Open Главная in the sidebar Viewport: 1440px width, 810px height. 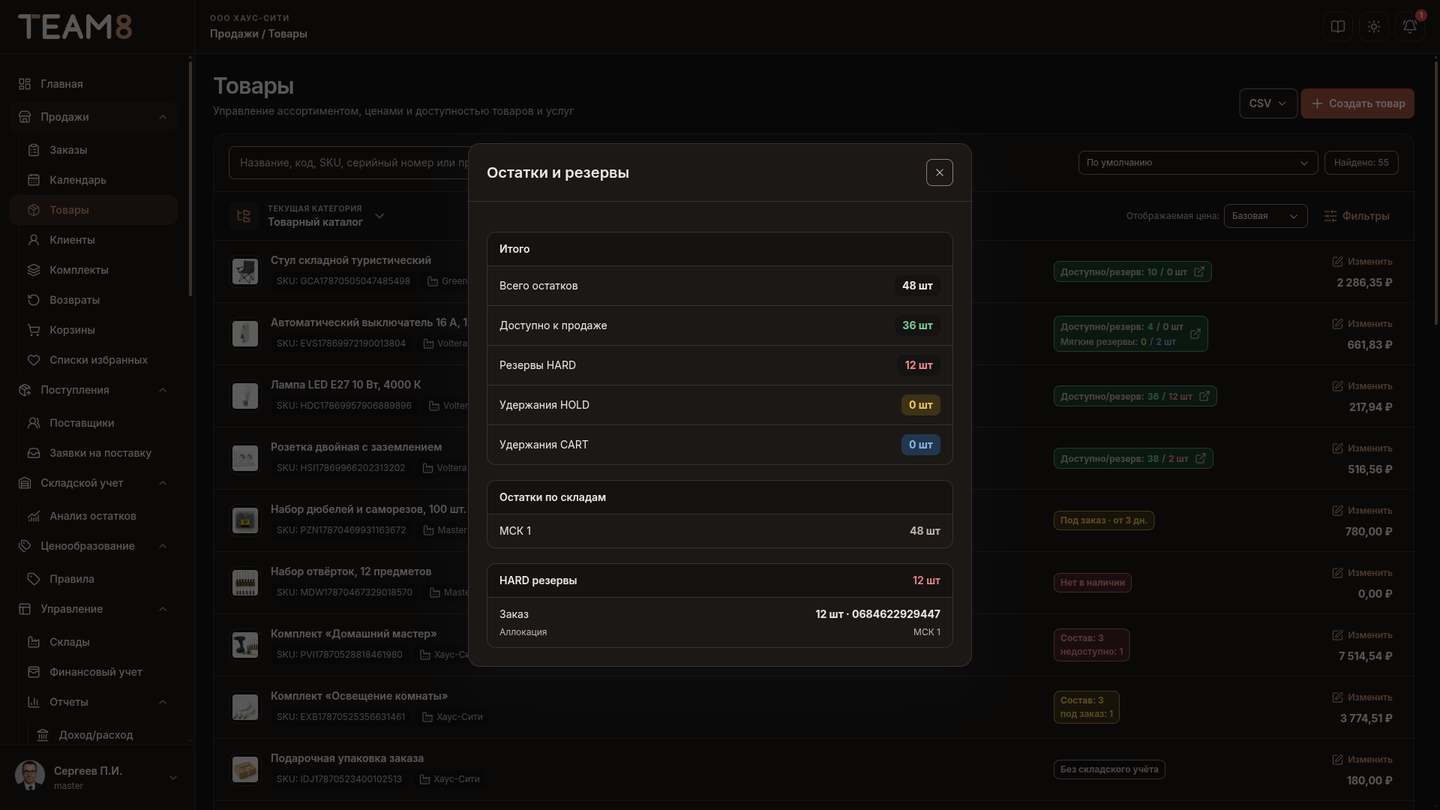[94, 84]
